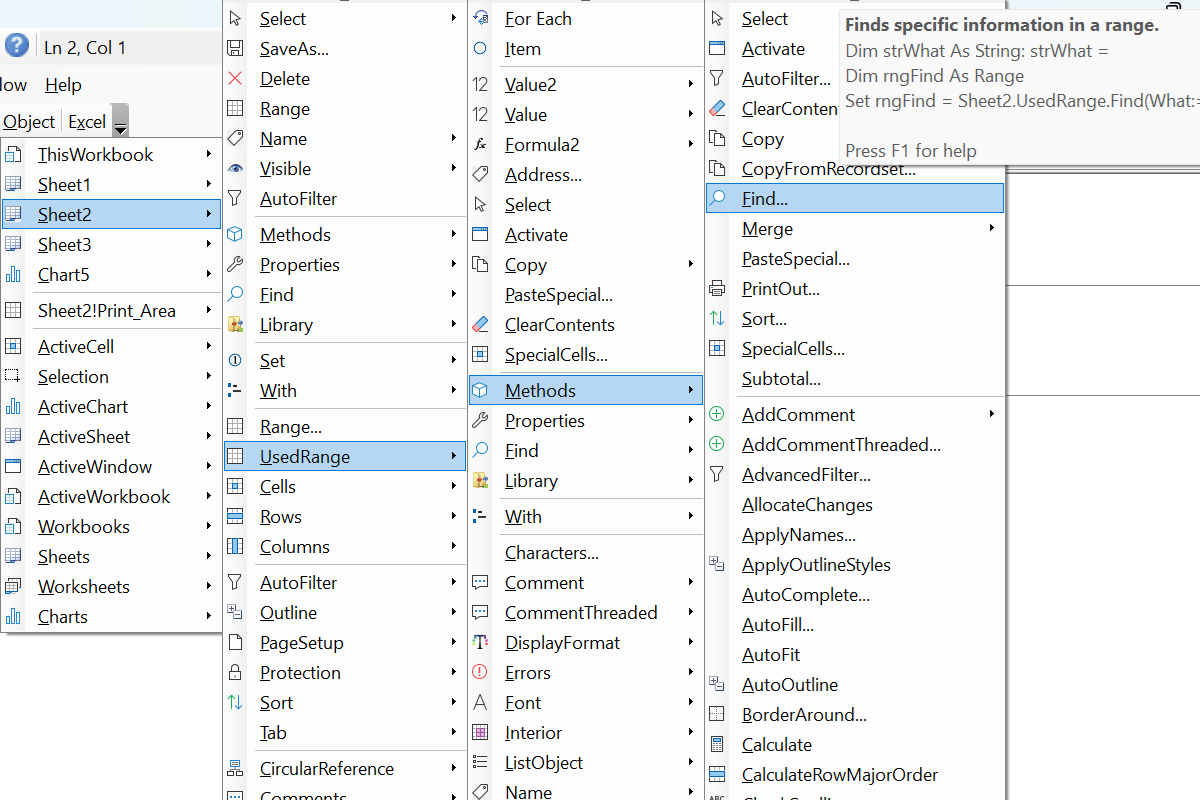Click the Visible eye icon
This screenshot has width=1200, height=800.
coord(235,168)
